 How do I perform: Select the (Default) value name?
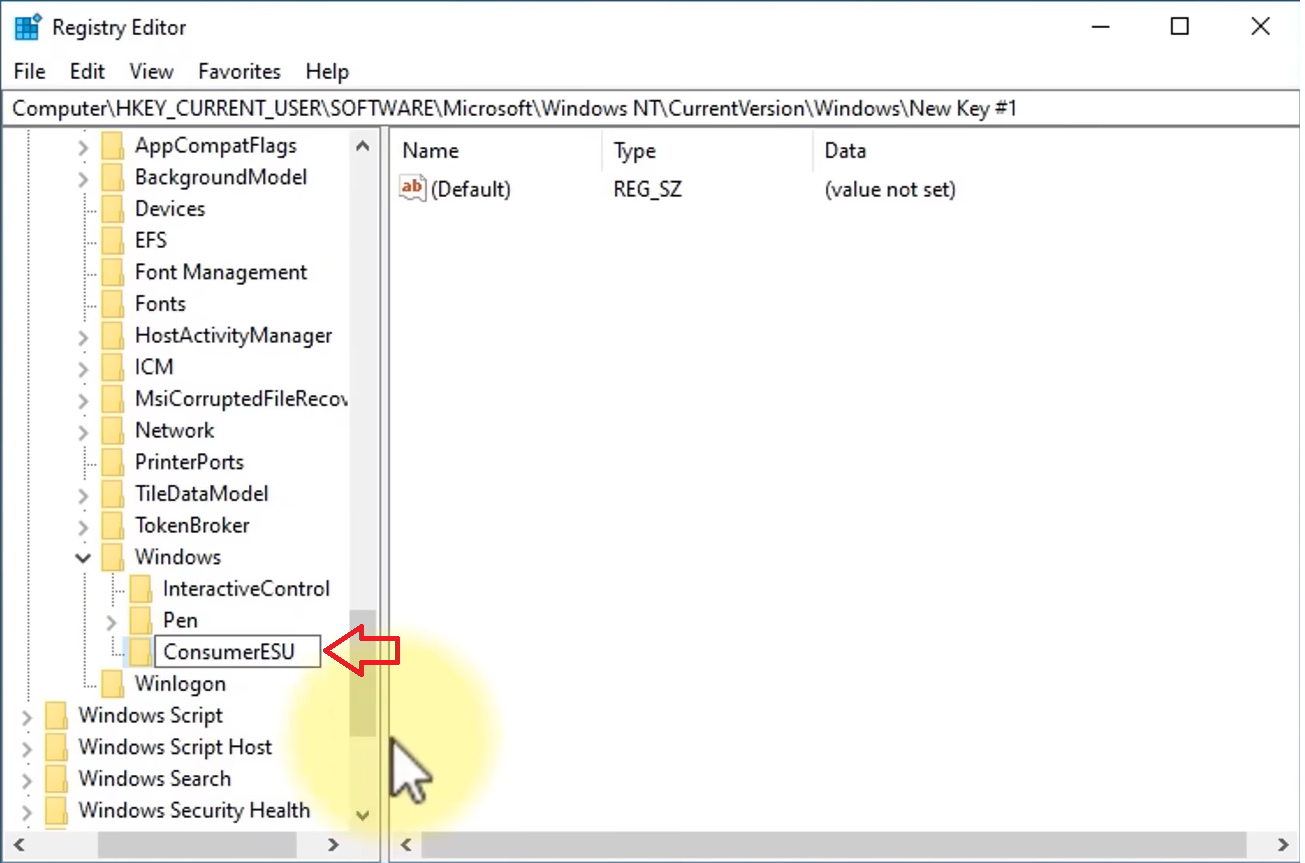pyautogui.click(x=471, y=189)
